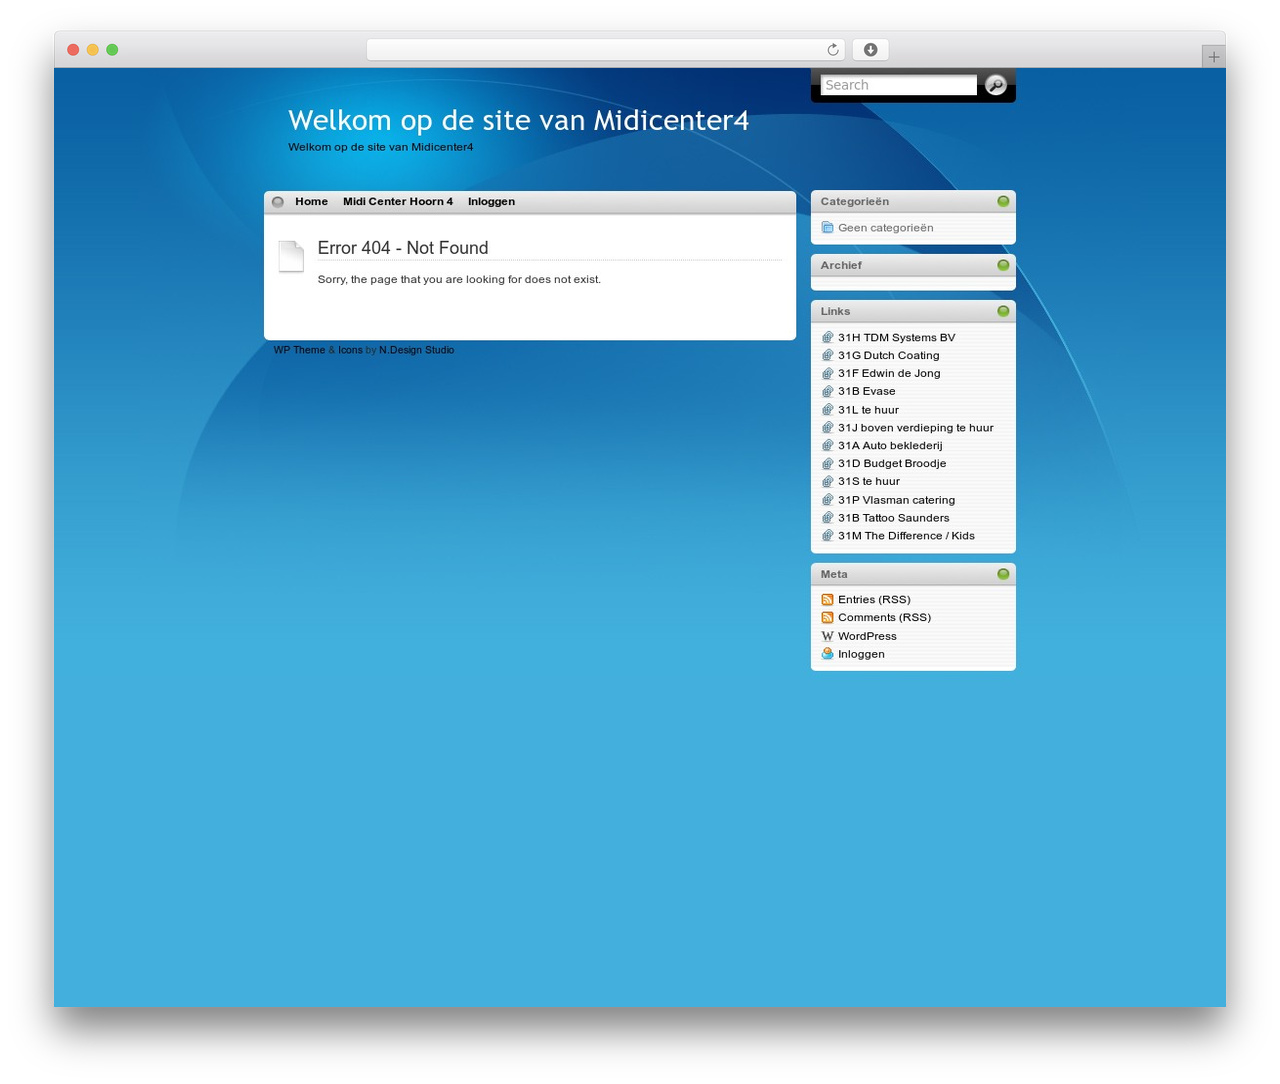Click the user icon beside Inloggen in Meta

[827, 654]
